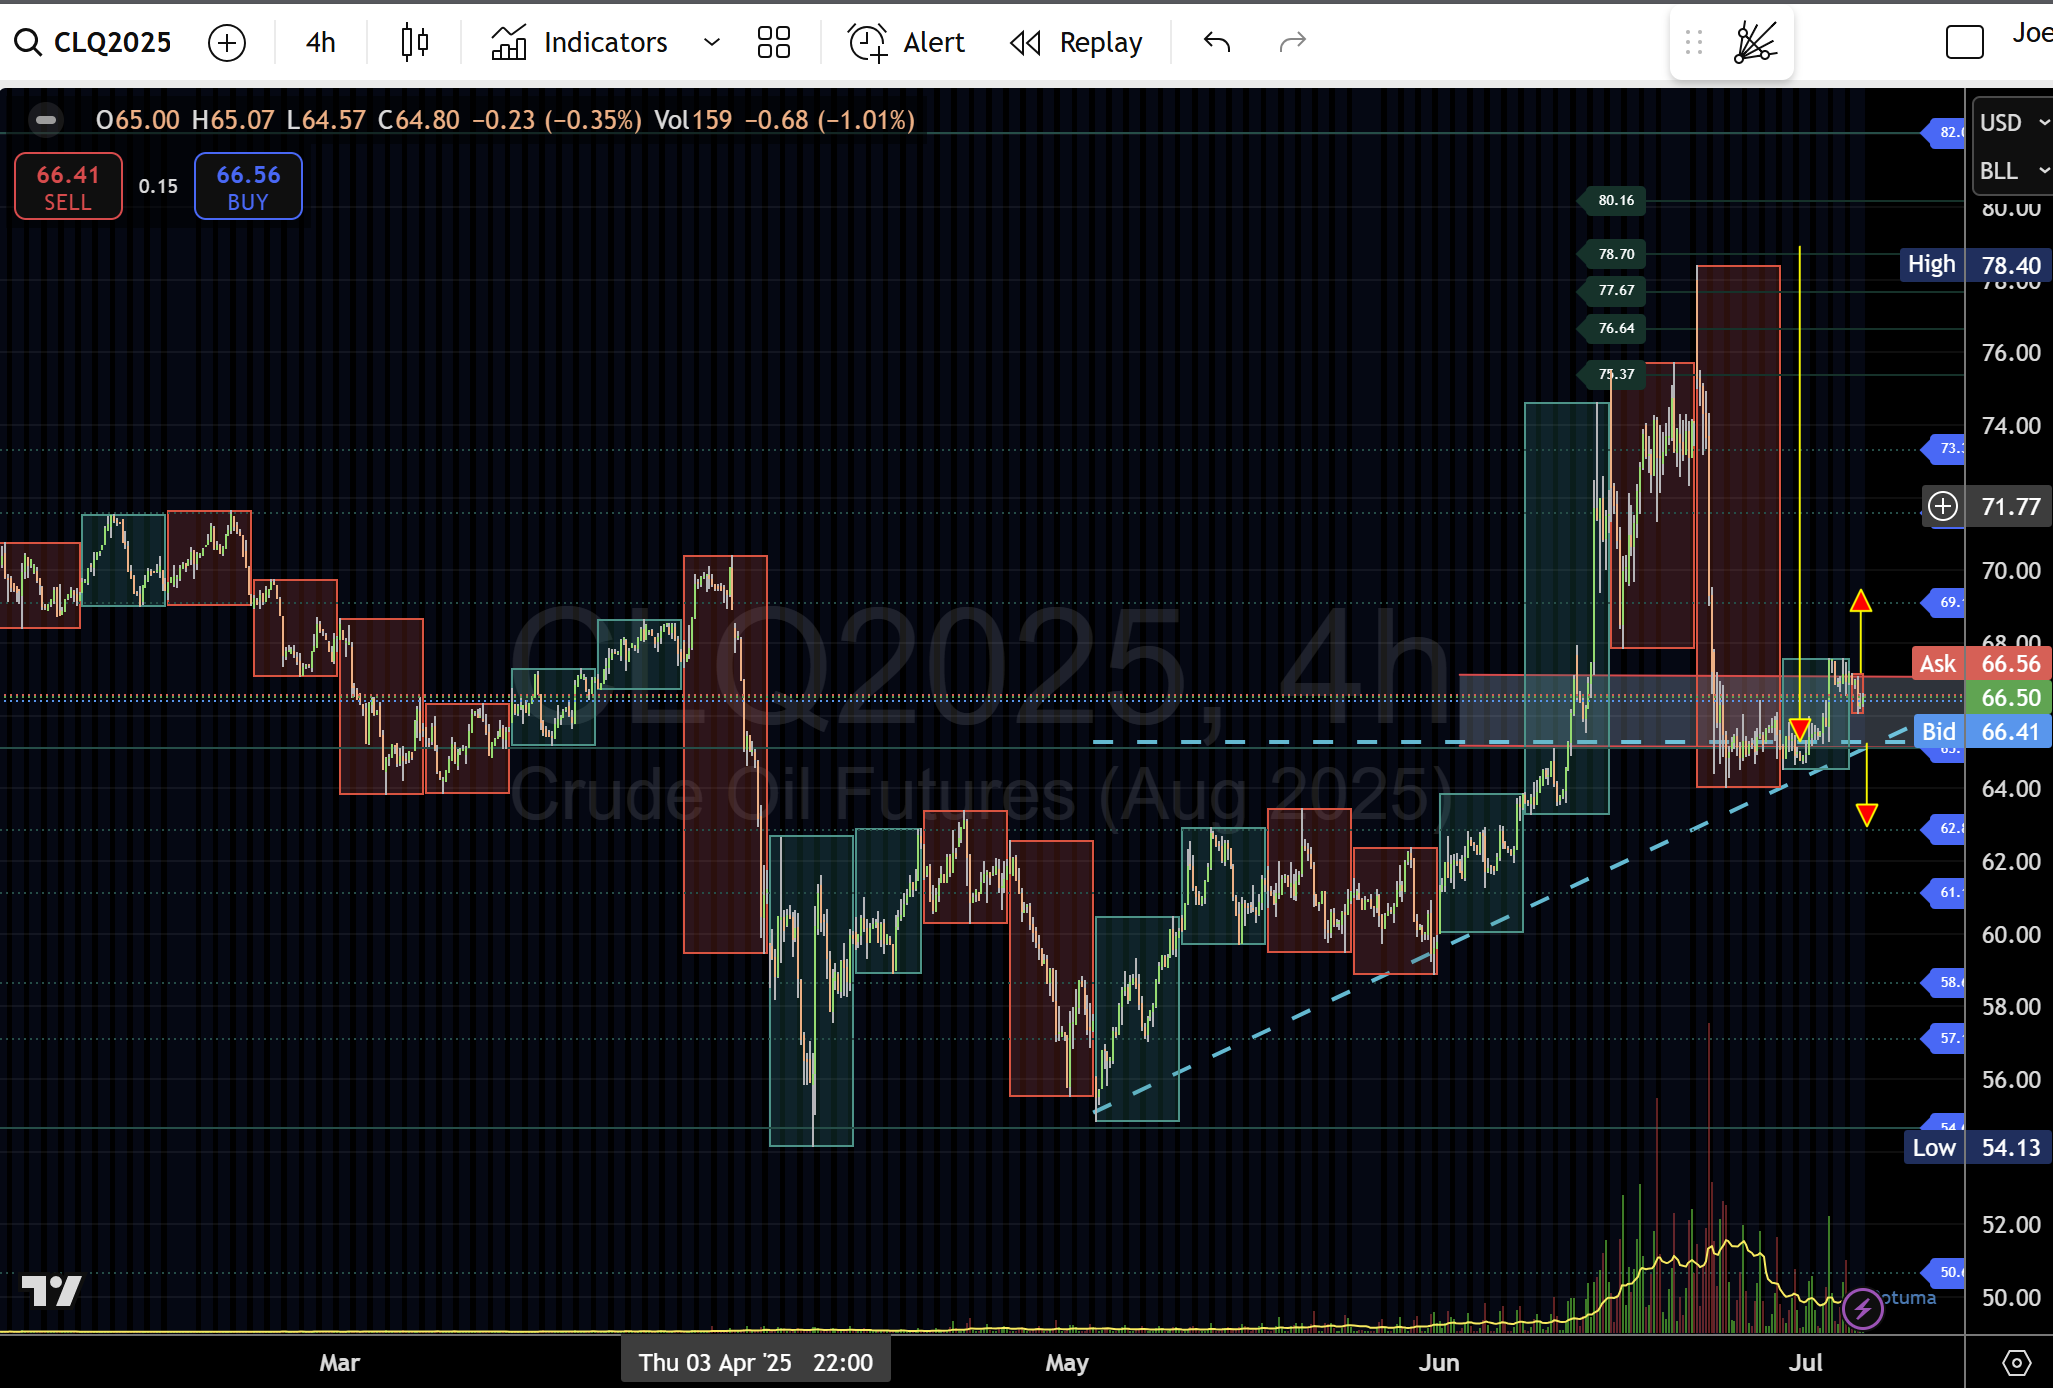Click the redo arrow
This screenshot has width=2053, height=1388.
(1292, 42)
